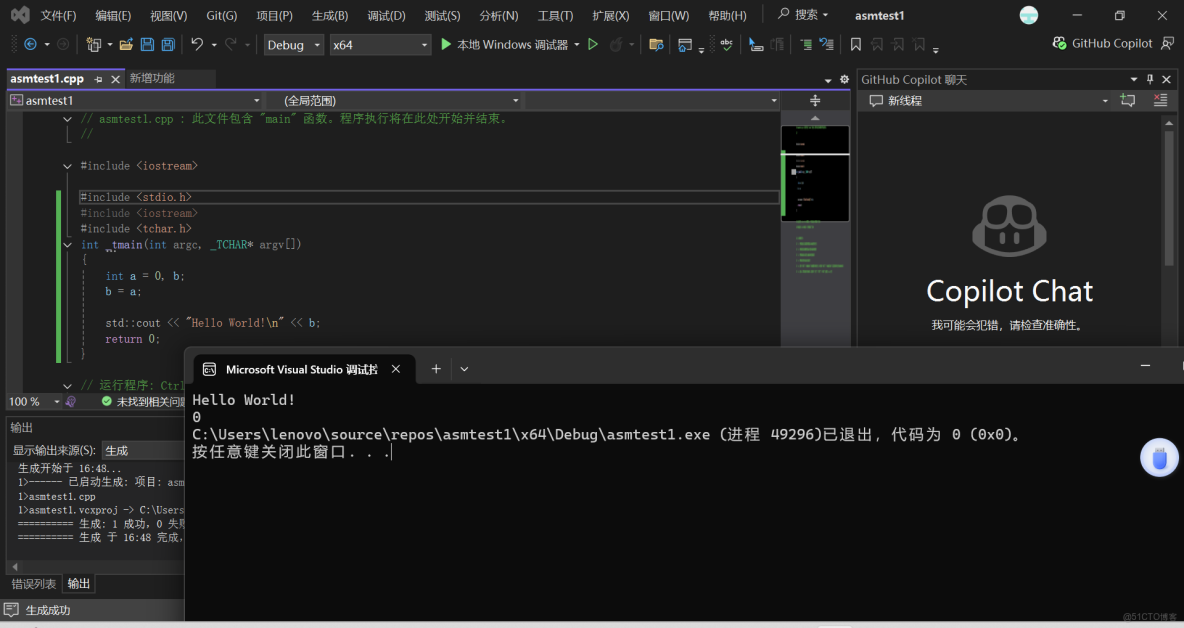
Task: Click the gear icon above the Copilot panel
Action: point(844,80)
